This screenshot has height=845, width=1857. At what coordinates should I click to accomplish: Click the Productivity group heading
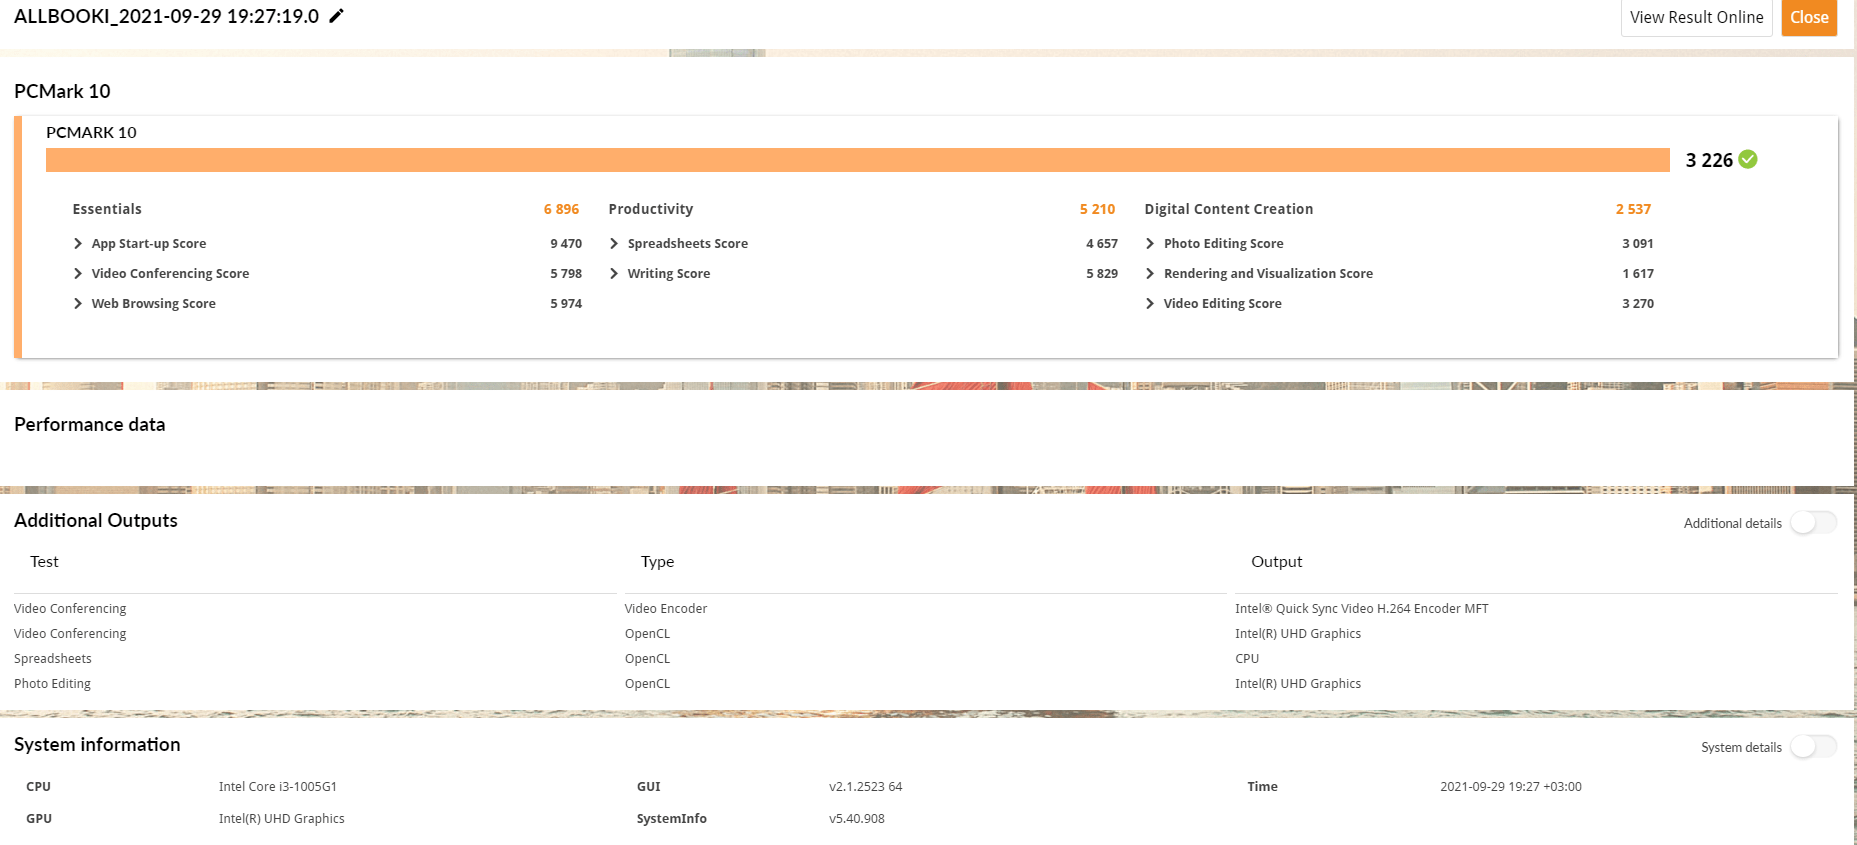point(650,209)
